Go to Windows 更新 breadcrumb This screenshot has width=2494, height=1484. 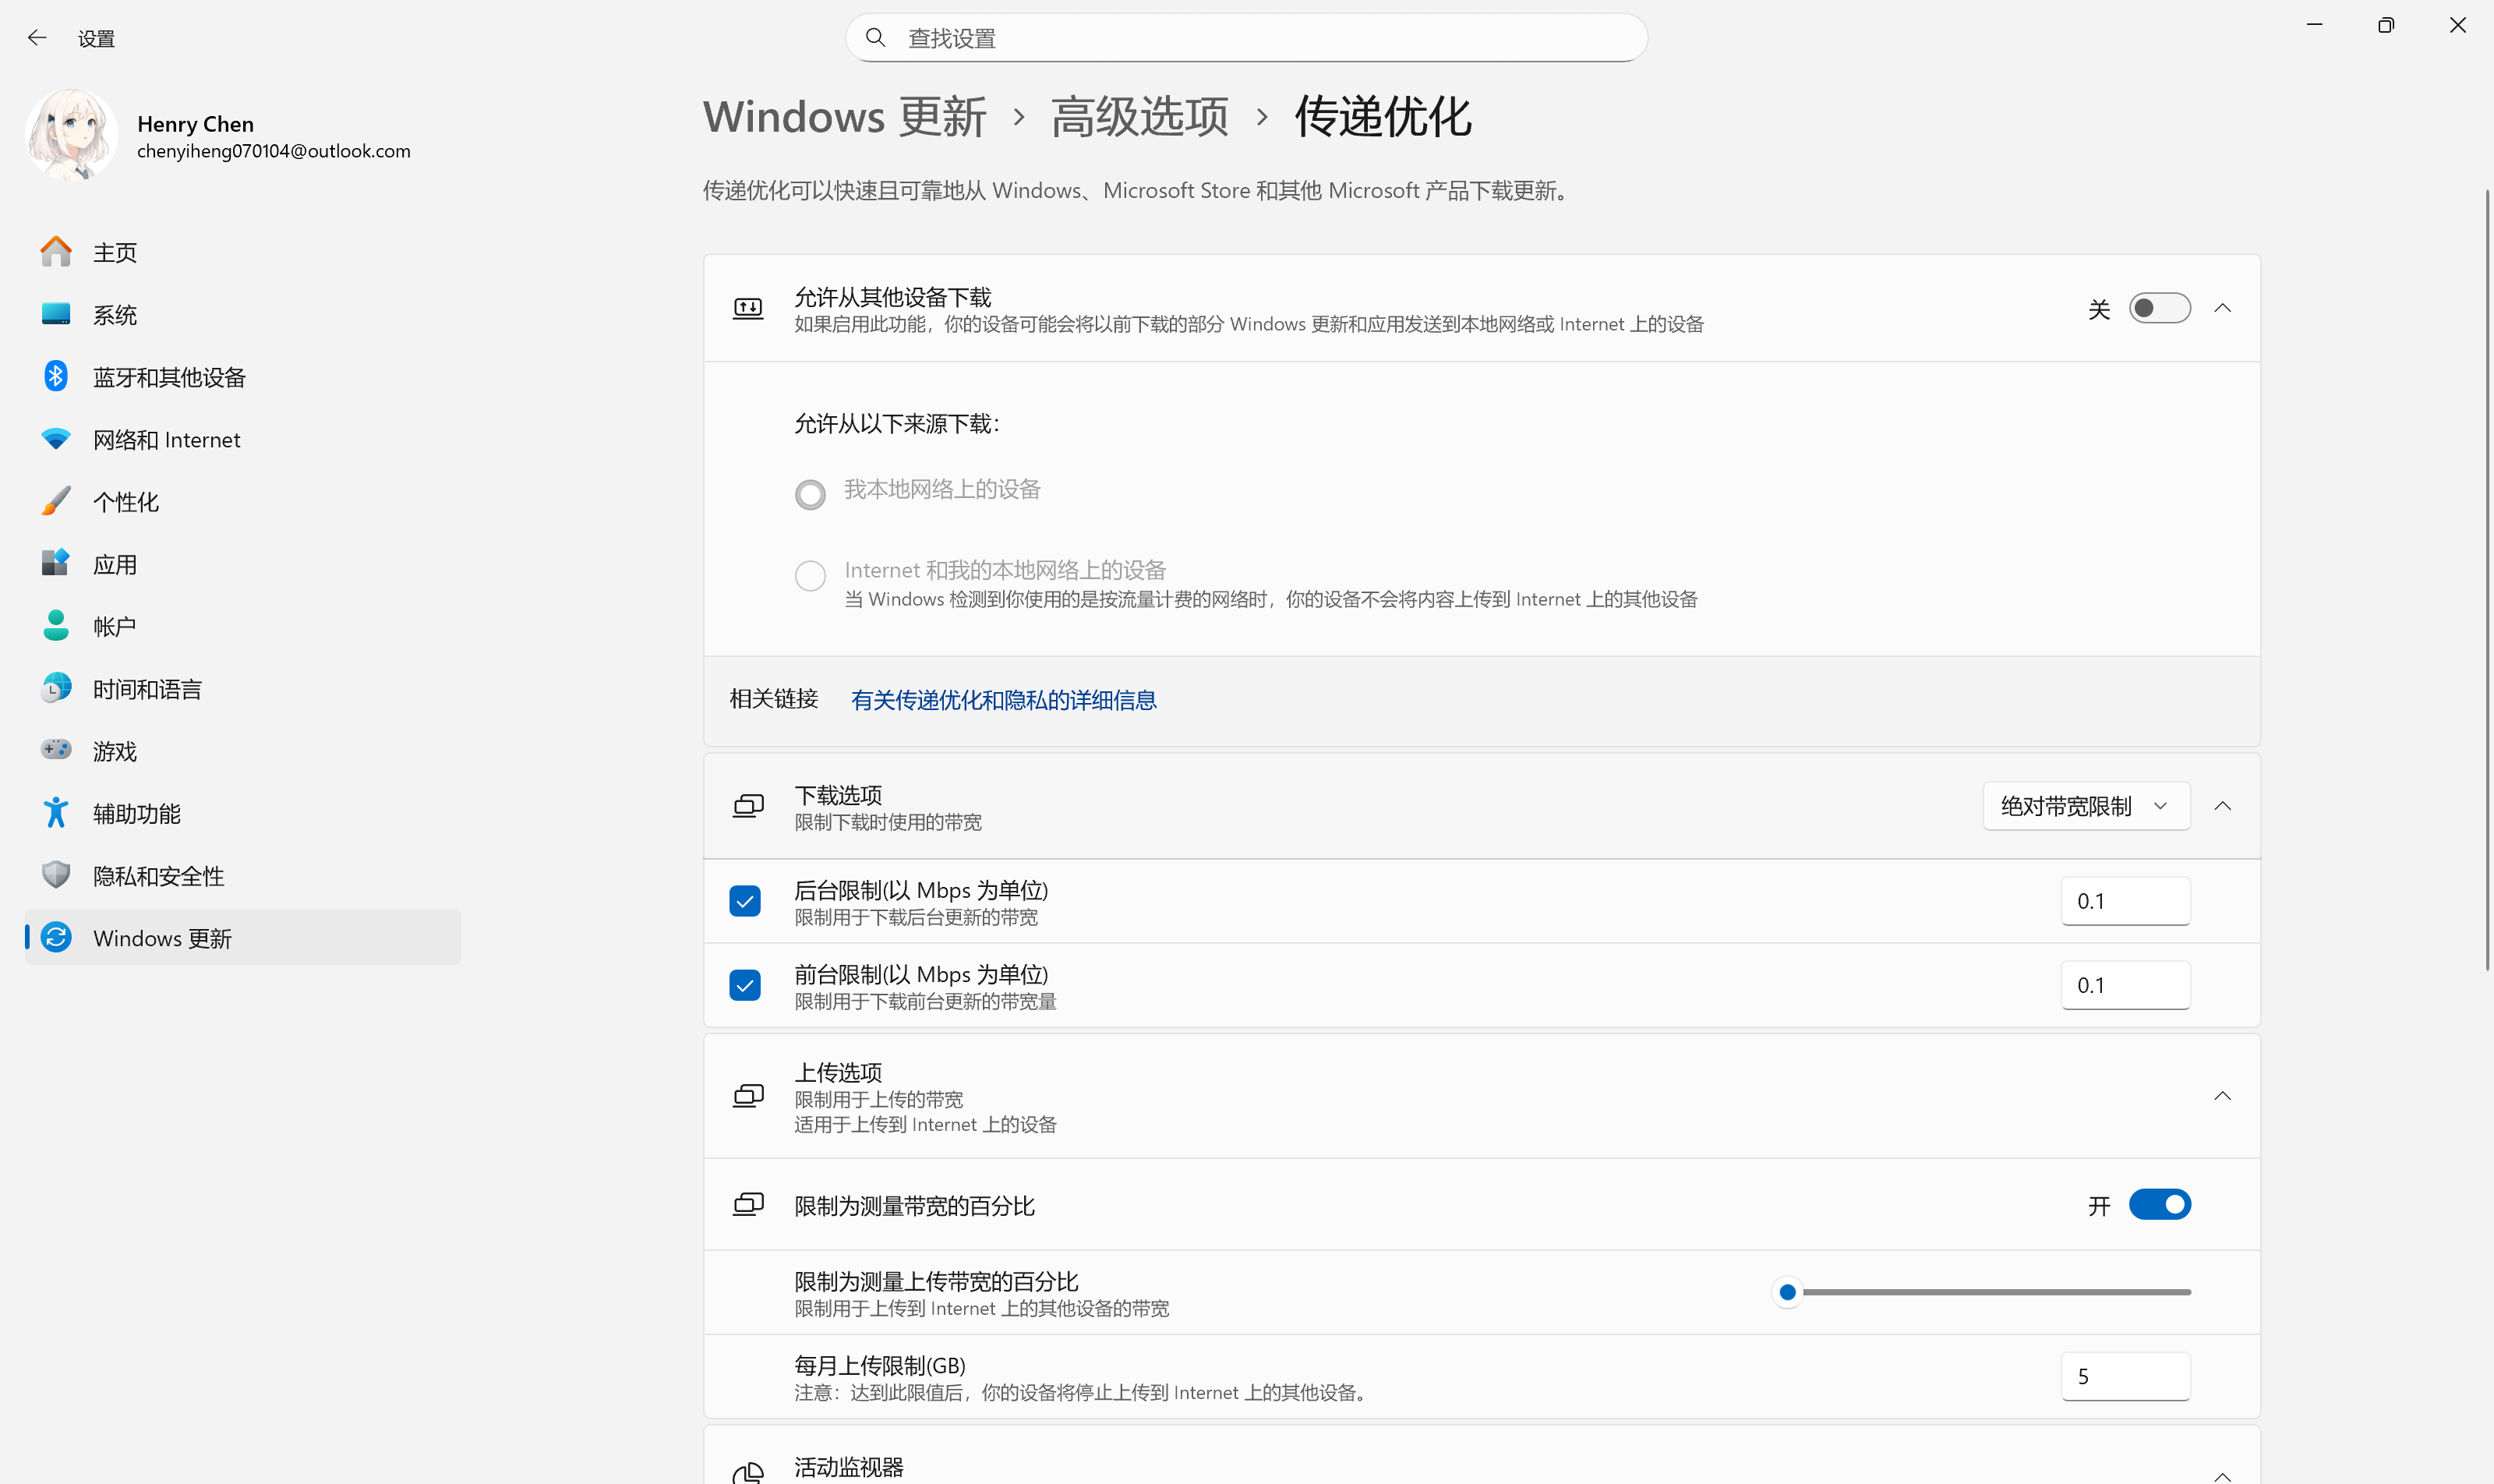(844, 117)
